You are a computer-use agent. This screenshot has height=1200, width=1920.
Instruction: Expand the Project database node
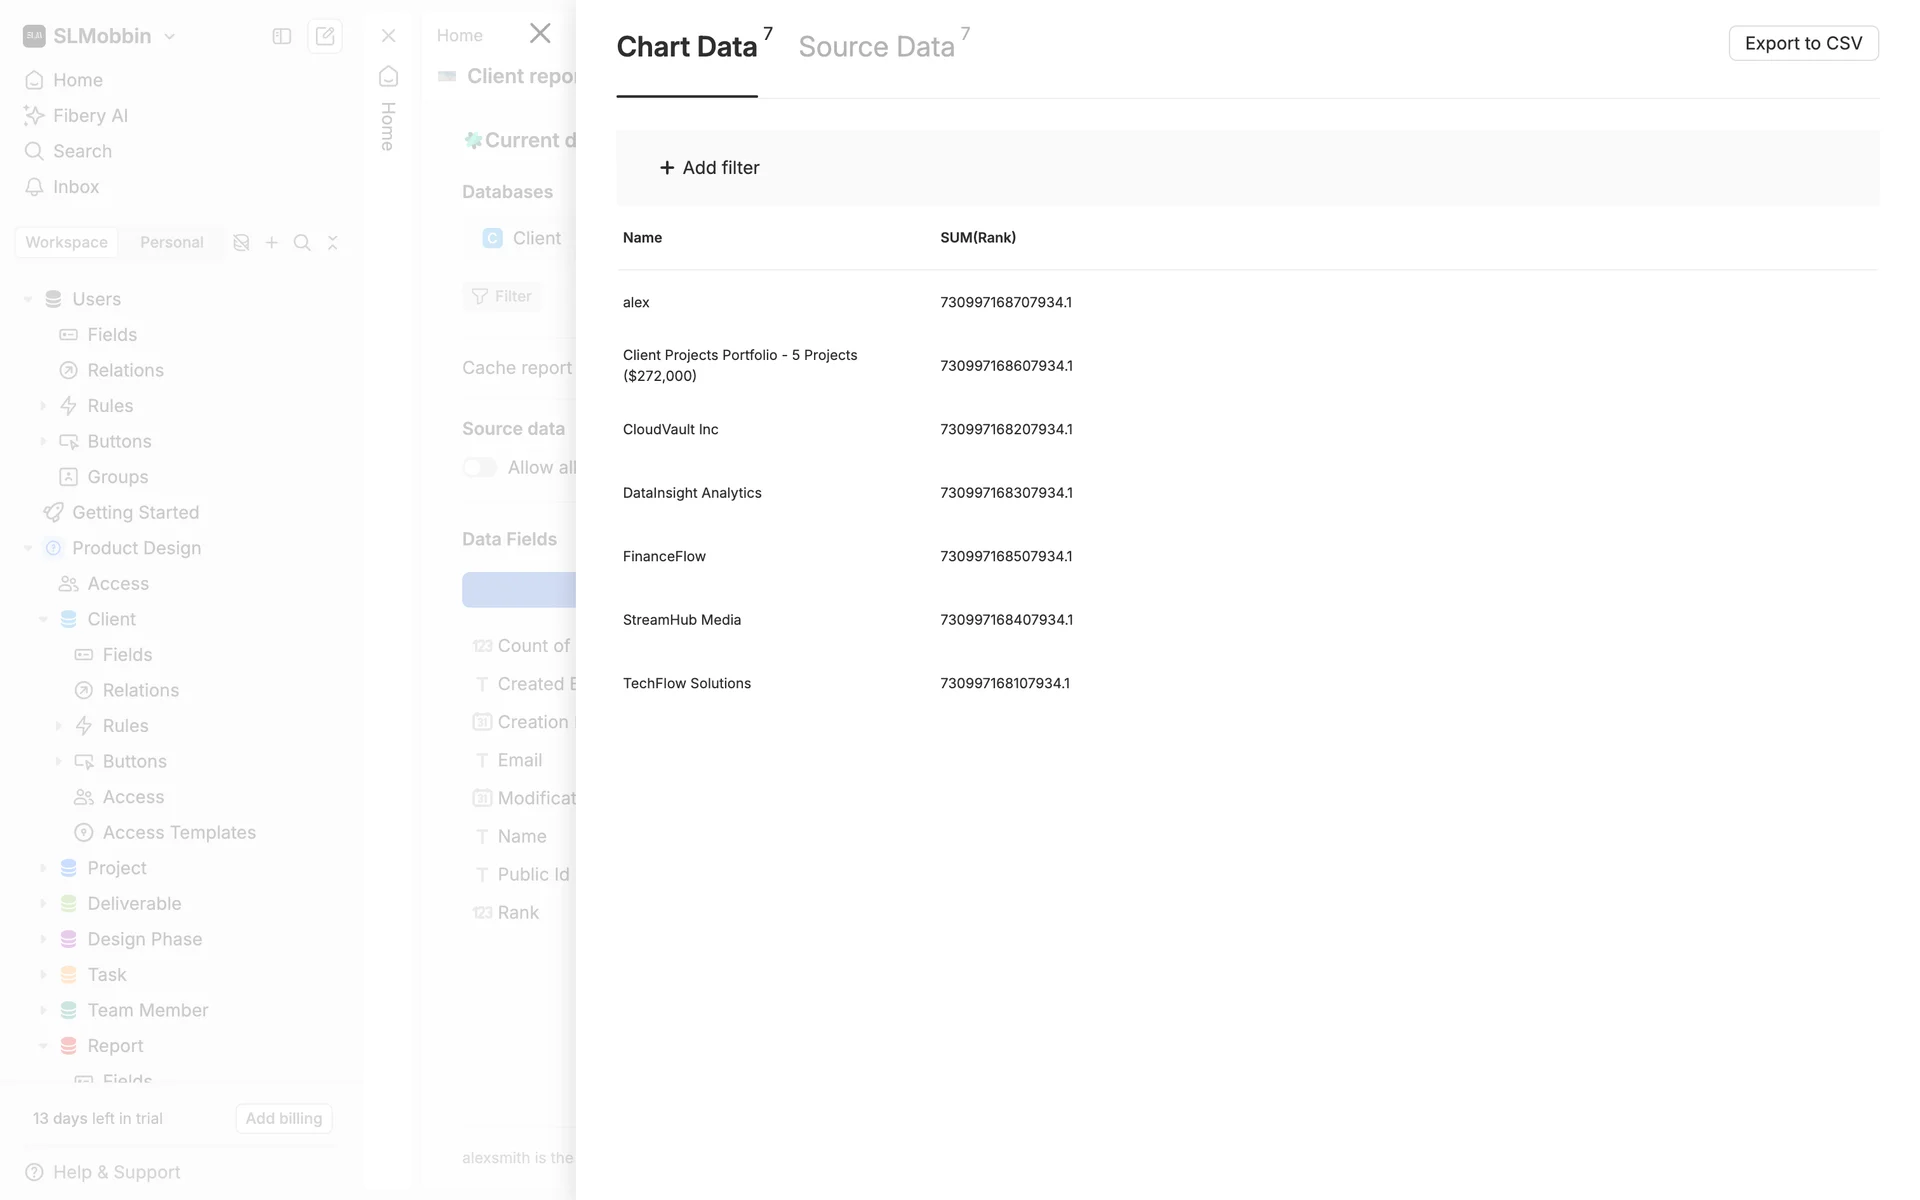43,868
